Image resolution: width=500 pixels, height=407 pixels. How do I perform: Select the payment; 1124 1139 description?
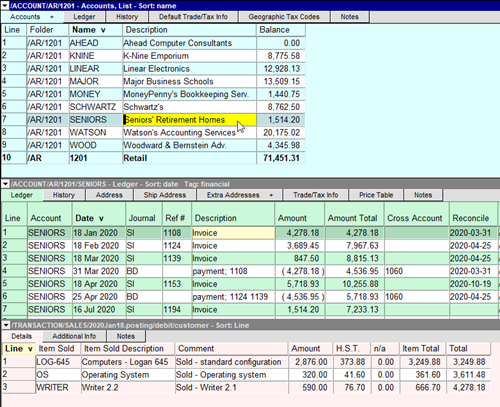click(233, 297)
